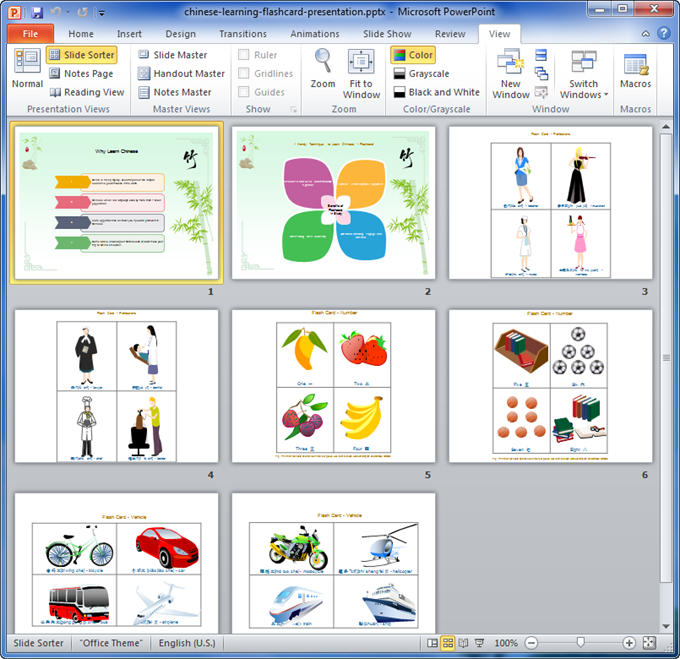Expand the Switch Windows dropdown
680x659 pixels.
click(x=584, y=74)
